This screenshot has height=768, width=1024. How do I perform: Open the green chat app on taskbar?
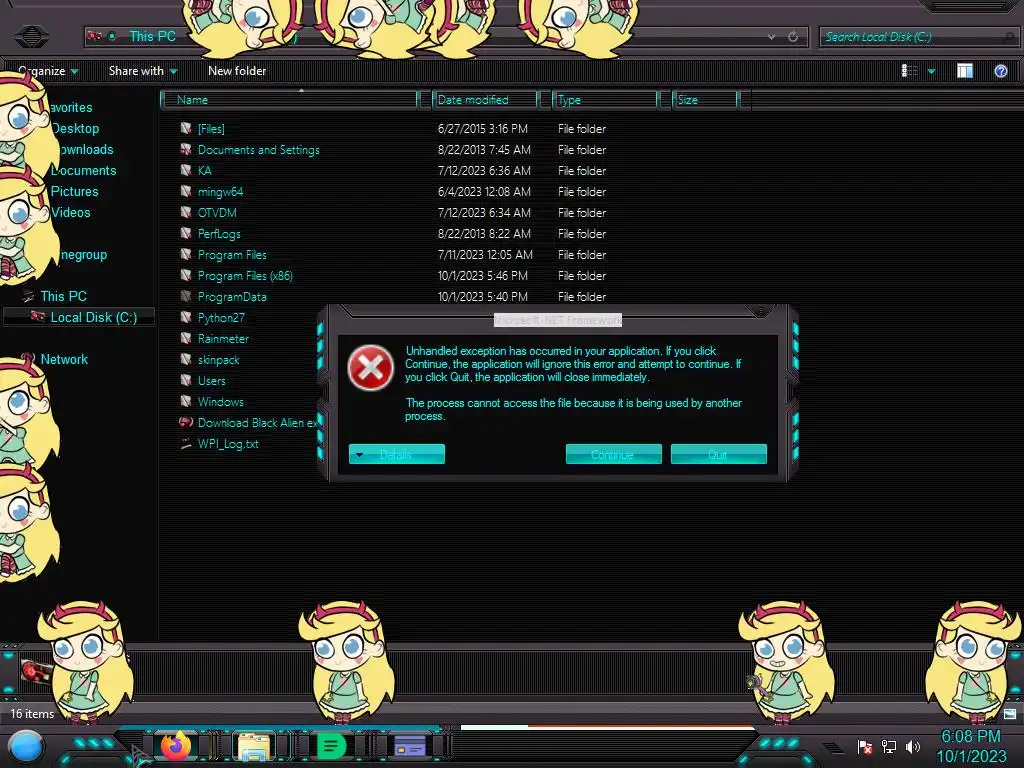click(331, 746)
